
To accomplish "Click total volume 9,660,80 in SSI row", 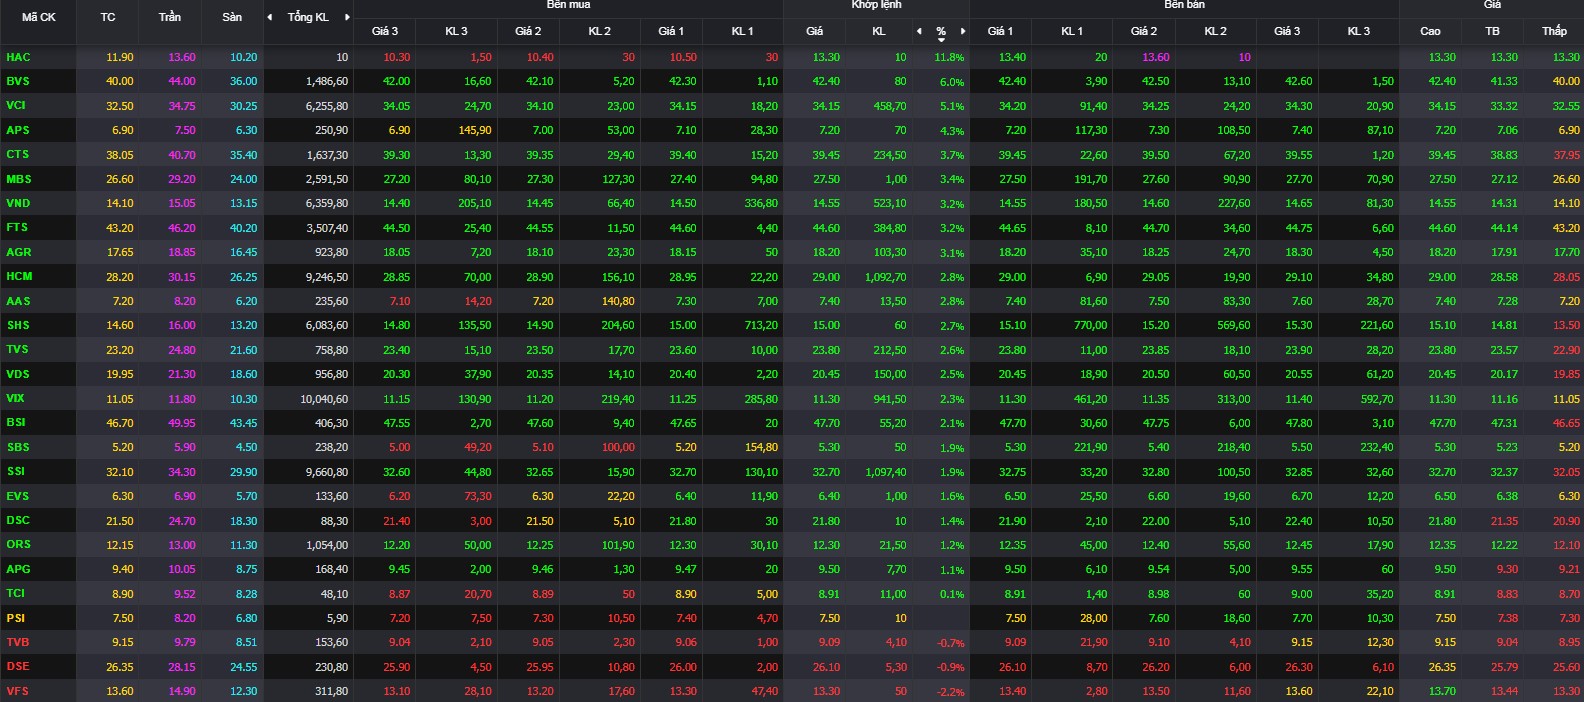I will click(327, 472).
